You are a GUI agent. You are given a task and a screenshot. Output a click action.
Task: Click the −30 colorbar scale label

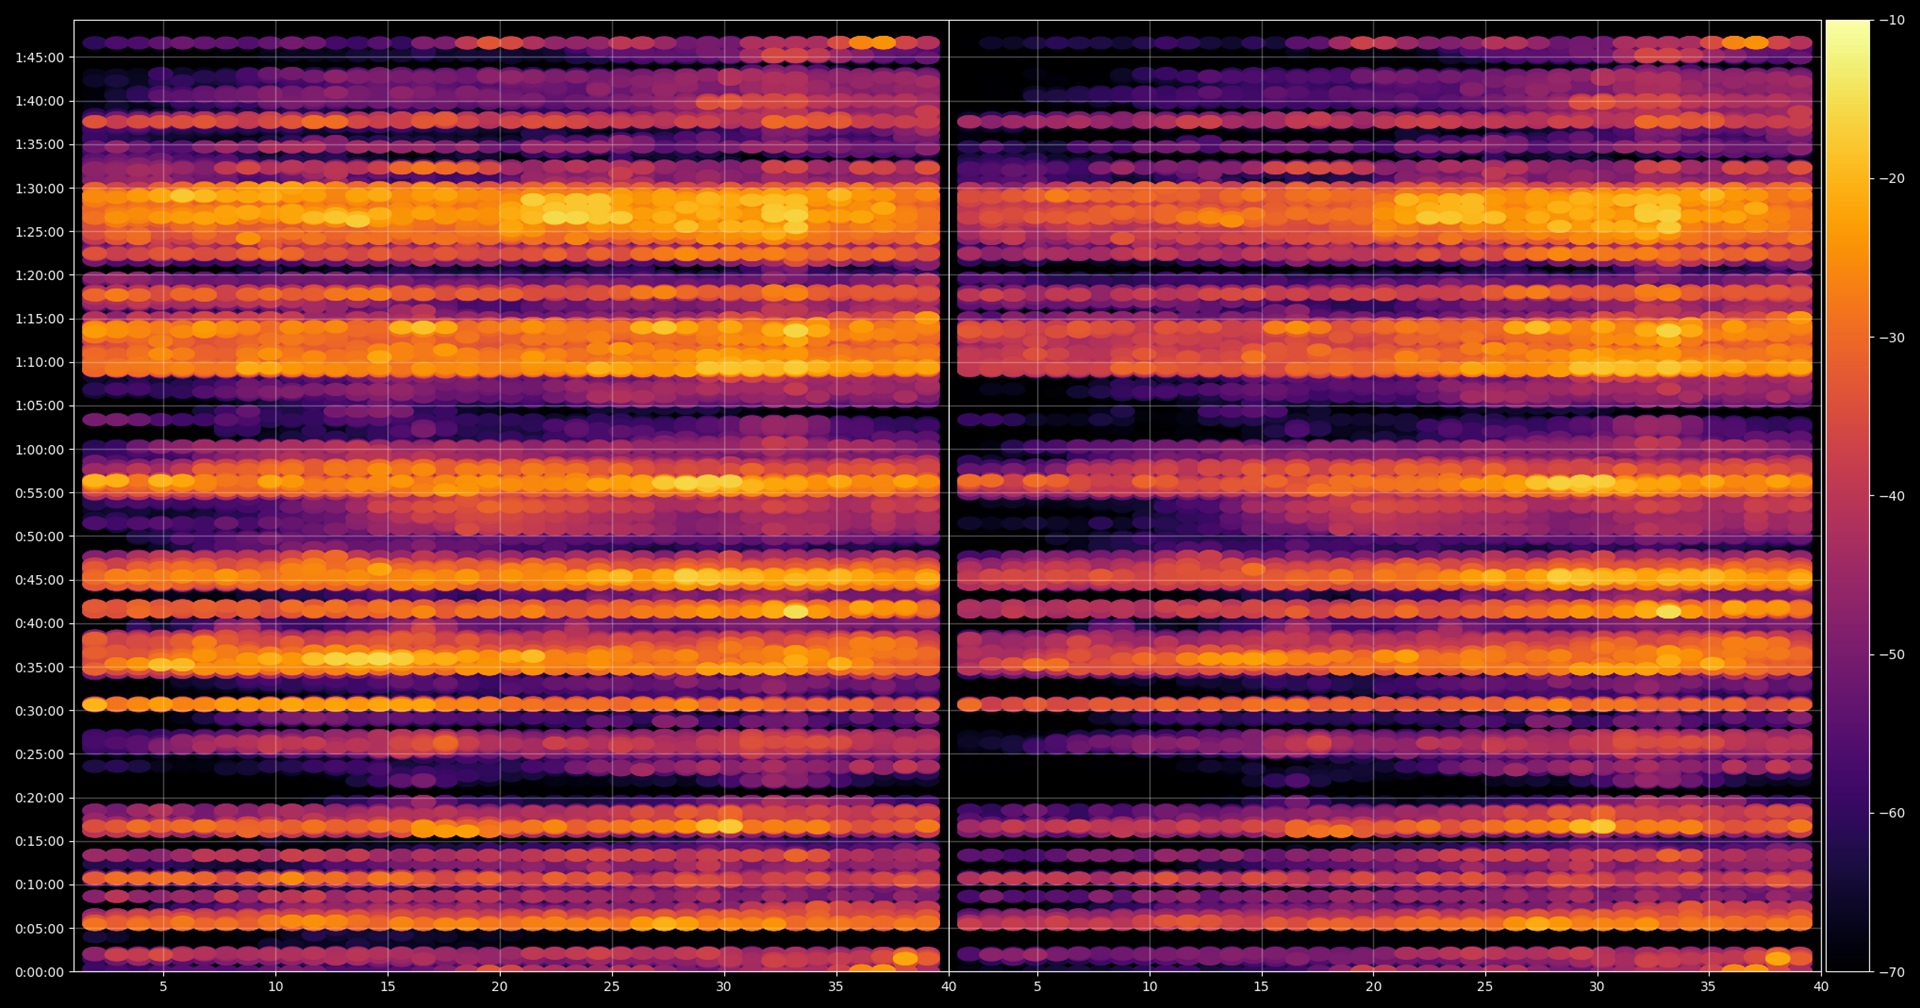[x=1892, y=338]
